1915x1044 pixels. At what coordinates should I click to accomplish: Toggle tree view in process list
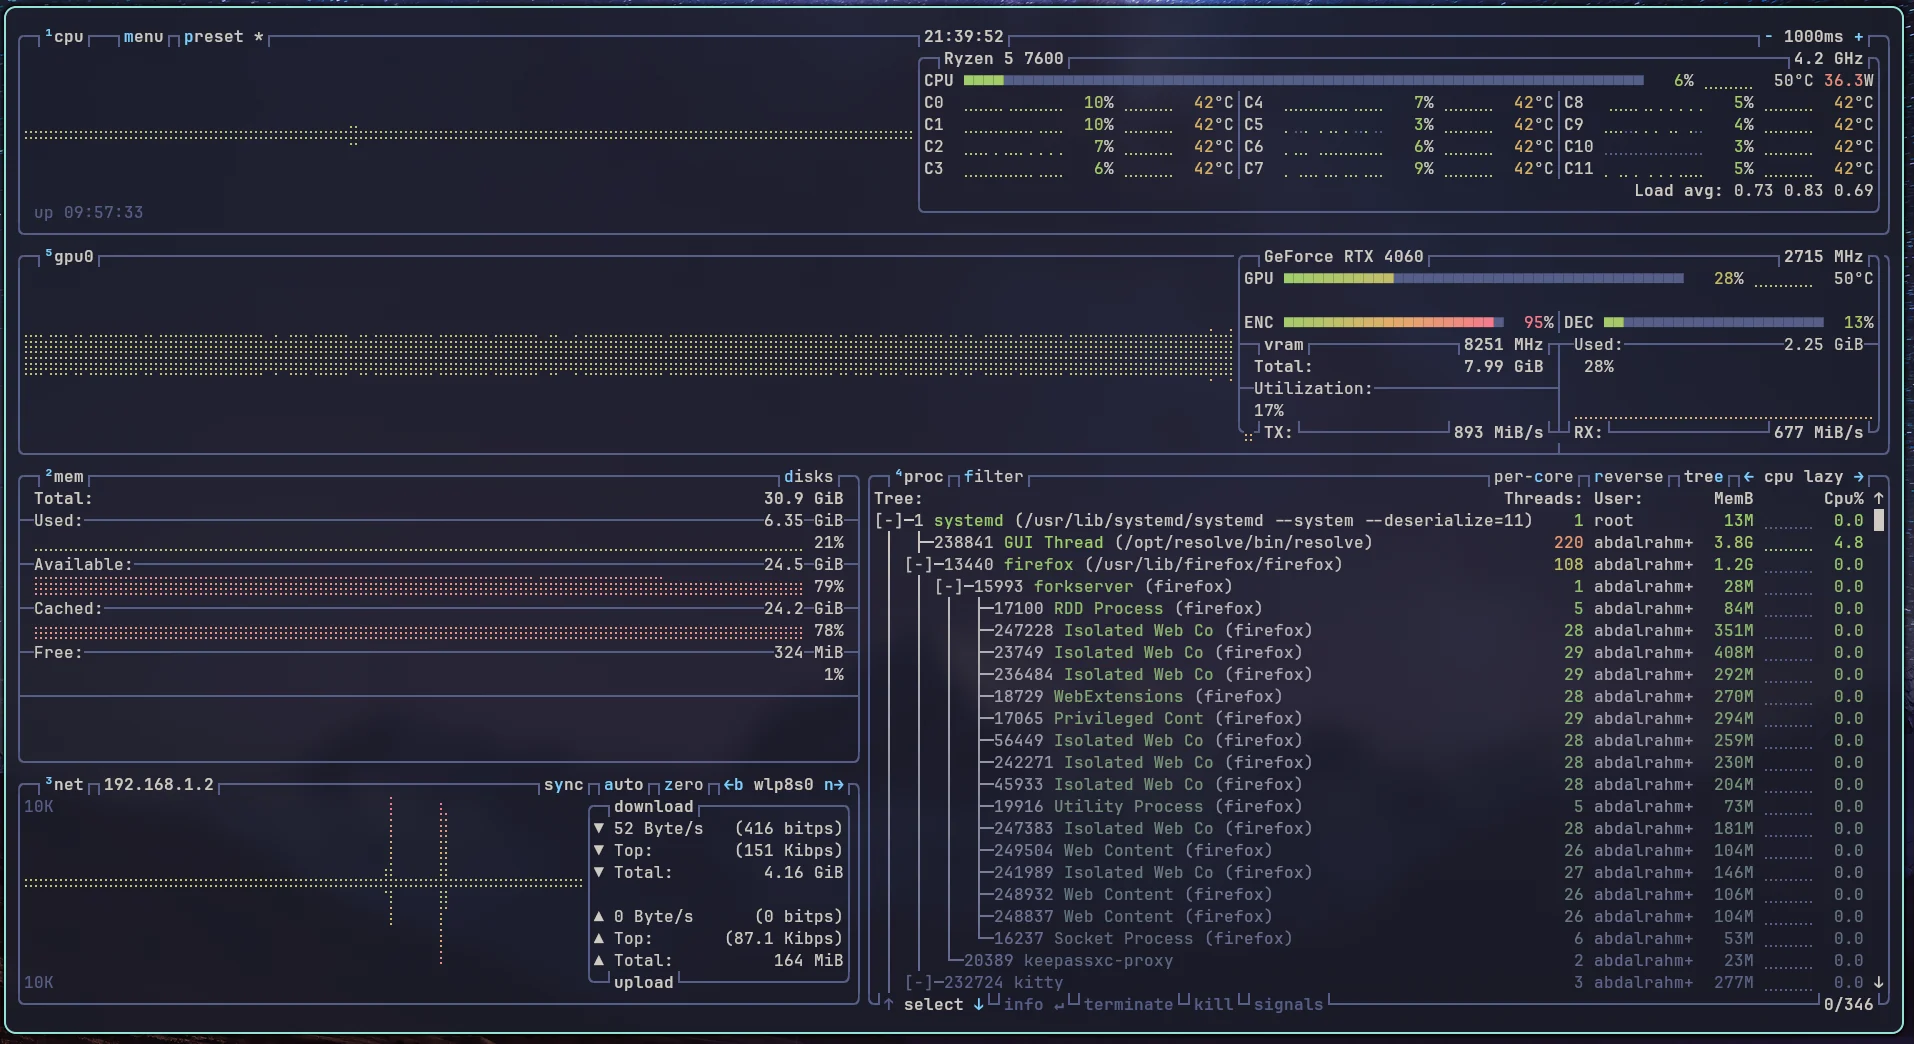tap(1705, 477)
